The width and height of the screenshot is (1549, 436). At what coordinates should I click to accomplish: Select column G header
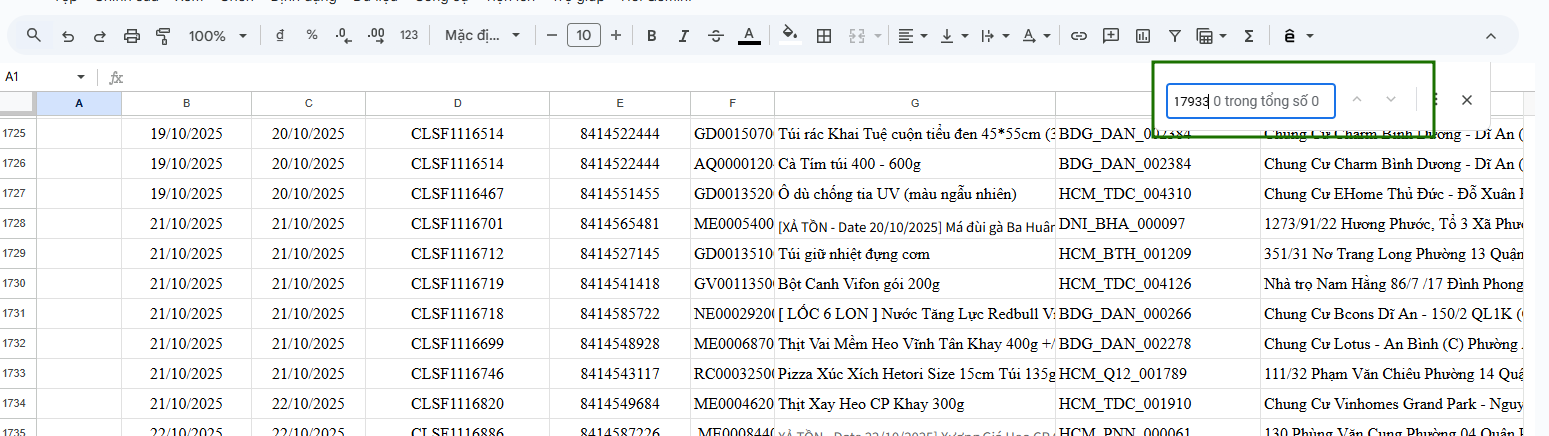[x=915, y=104]
